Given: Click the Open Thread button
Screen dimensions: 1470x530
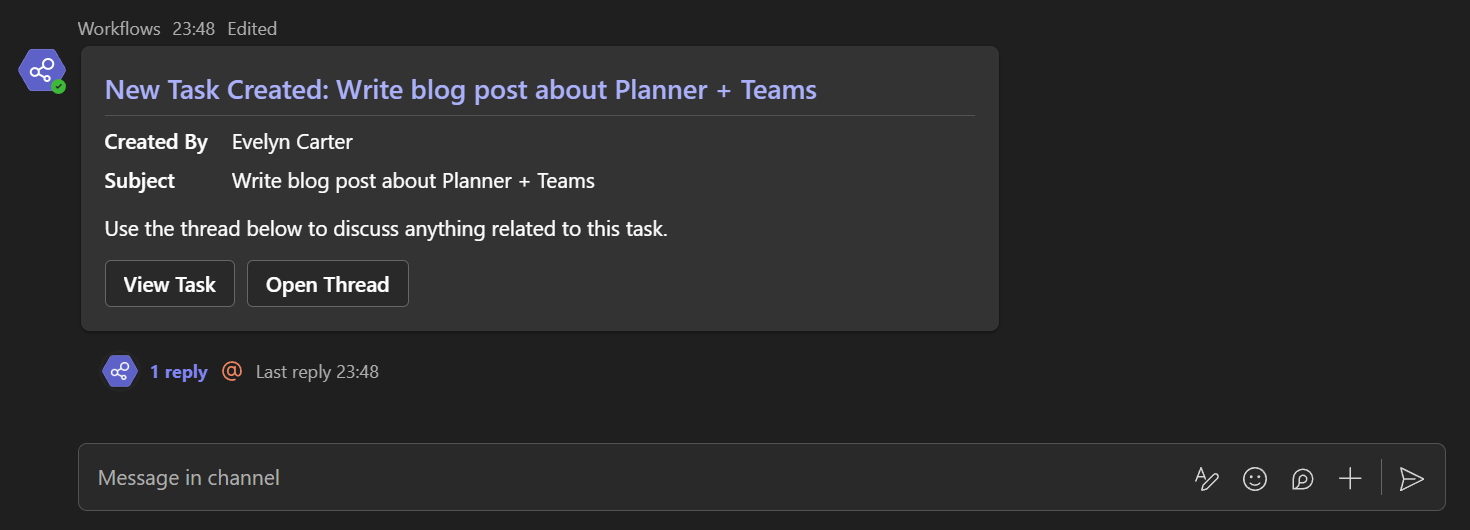Looking at the screenshot, I should (328, 284).
